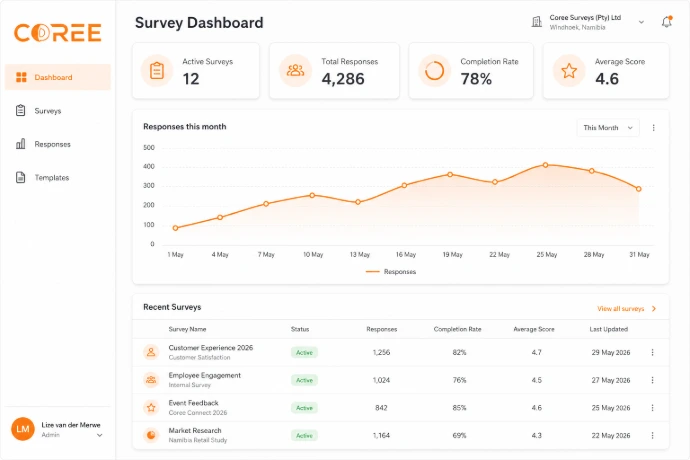
Task: Click the Active badge for Event Feedback
Action: pos(304,408)
